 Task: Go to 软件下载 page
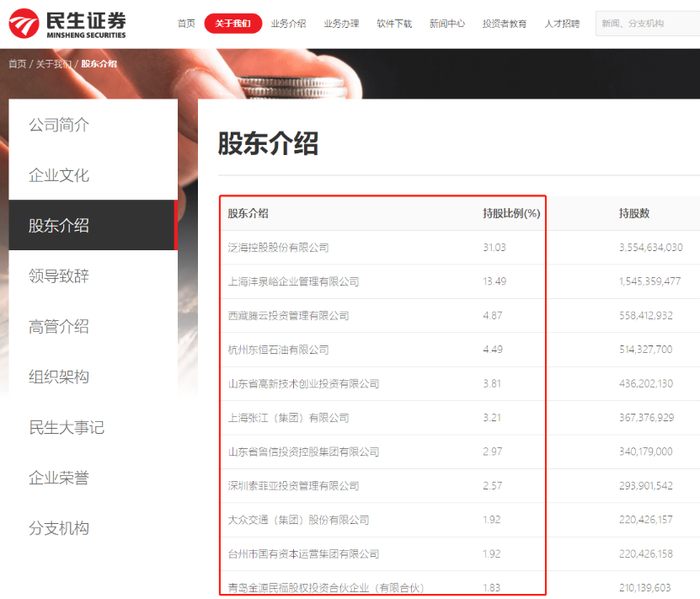coord(394,24)
